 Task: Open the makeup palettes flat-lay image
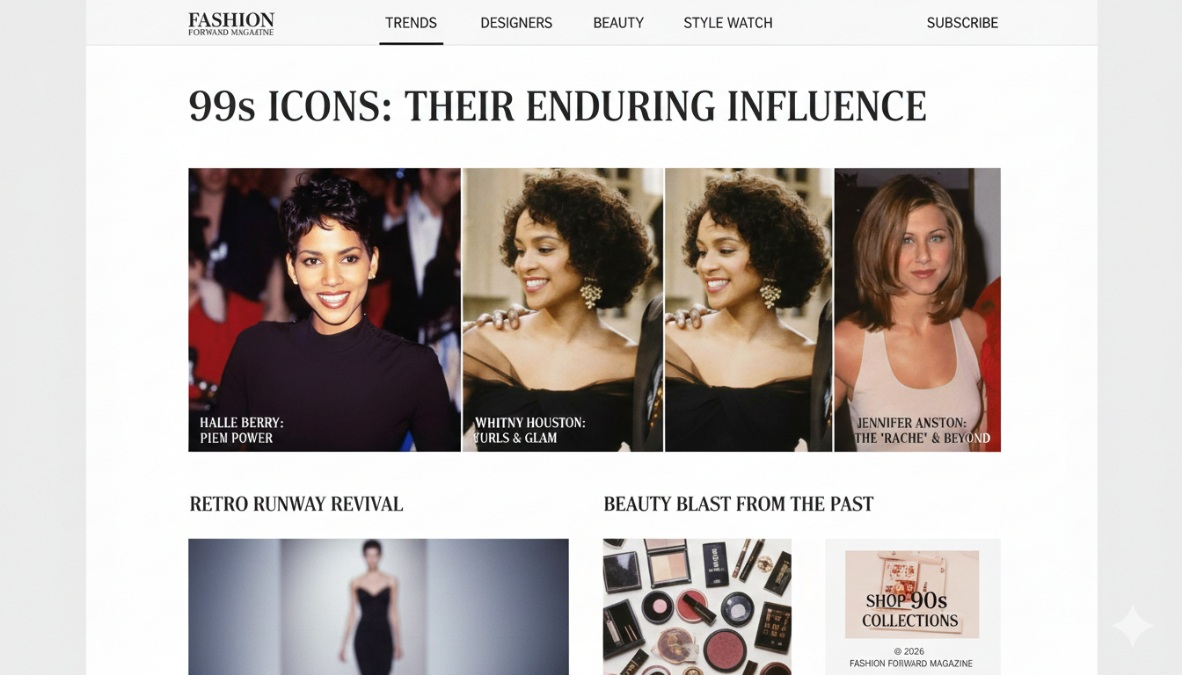697,606
